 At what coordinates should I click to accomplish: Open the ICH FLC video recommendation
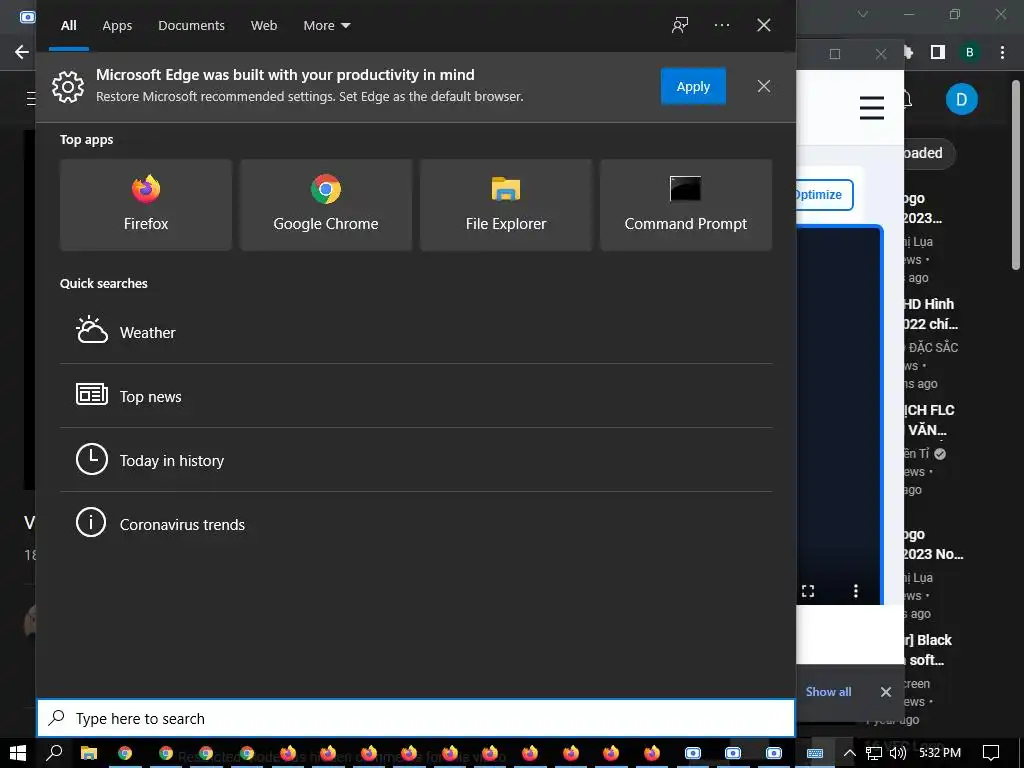coord(930,420)
